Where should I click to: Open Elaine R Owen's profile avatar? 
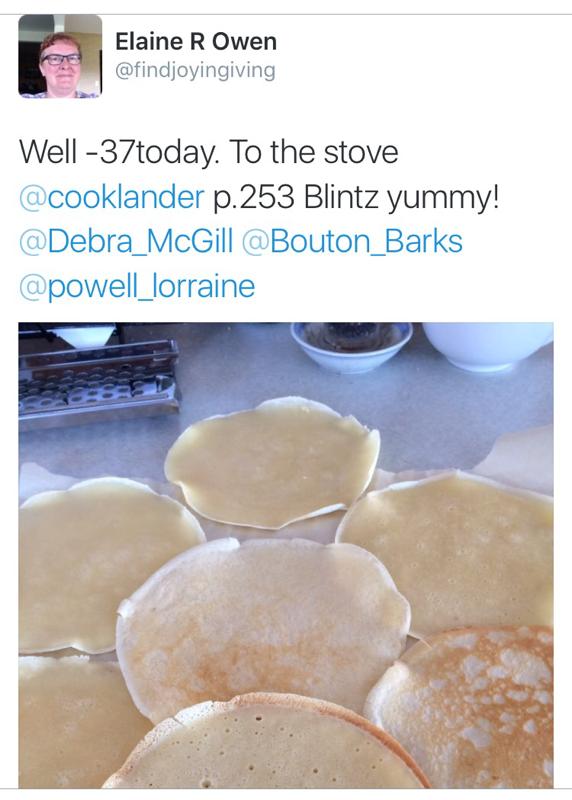pos(60,56)
